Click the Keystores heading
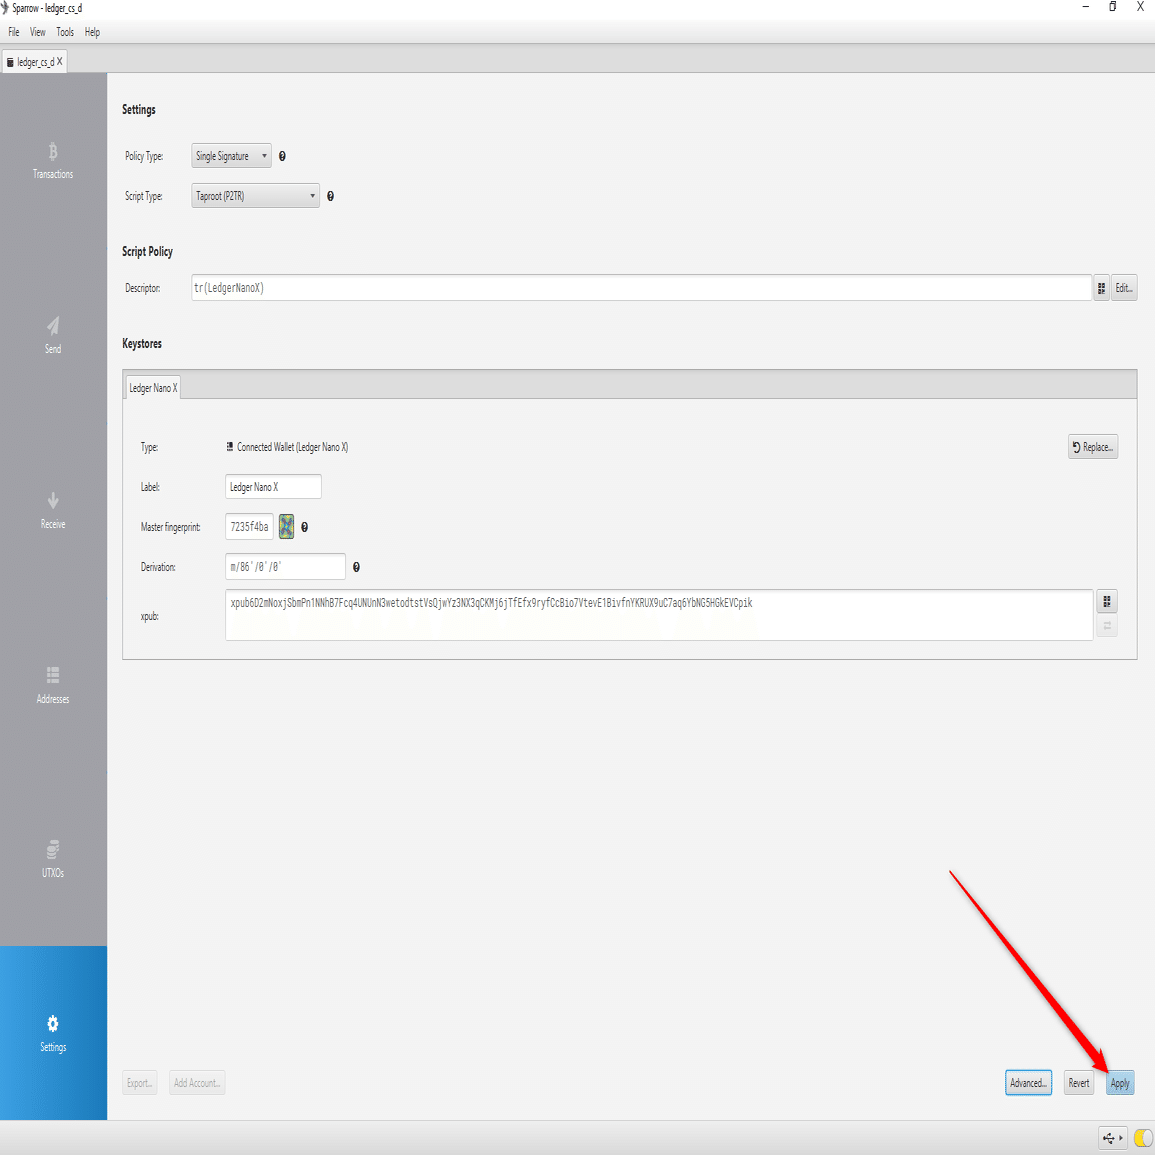1155x1155 pixels. pos(141,344)
